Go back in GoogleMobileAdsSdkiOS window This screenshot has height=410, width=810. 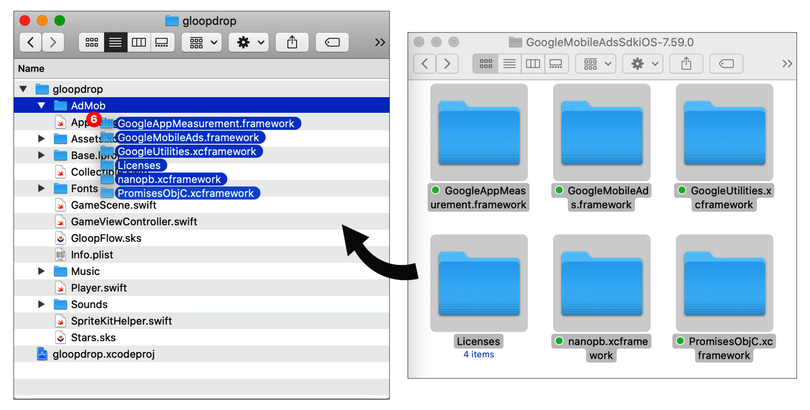click(425, 64)
